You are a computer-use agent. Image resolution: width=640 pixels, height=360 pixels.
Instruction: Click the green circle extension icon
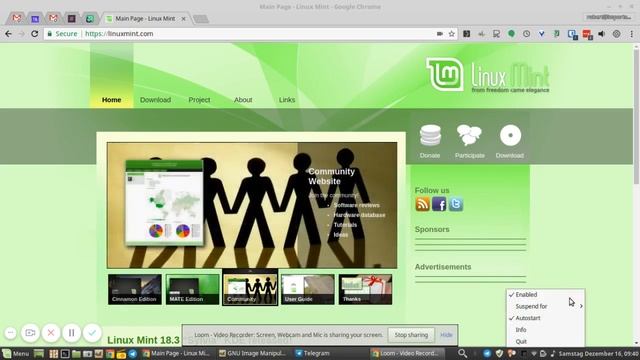click(511, 34)
